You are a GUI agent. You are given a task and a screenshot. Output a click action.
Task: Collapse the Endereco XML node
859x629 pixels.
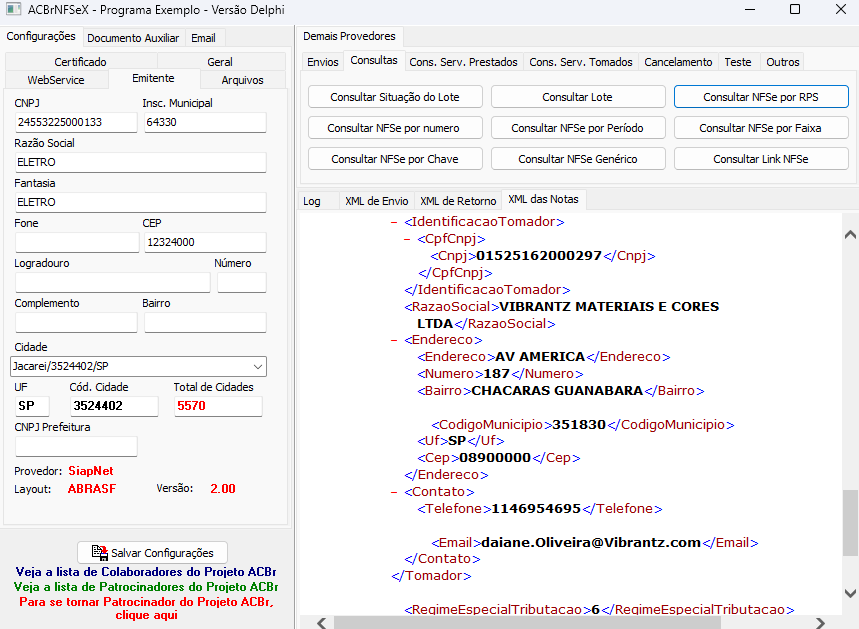tap(393, 340)
